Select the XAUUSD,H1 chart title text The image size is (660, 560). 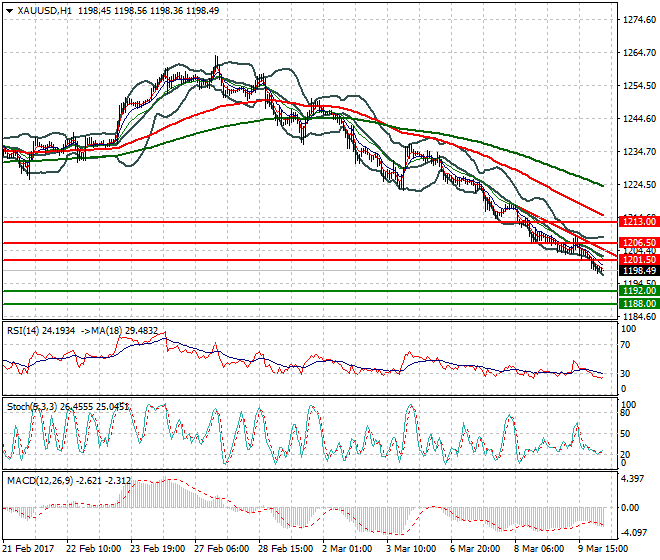(x=45, y=11)
